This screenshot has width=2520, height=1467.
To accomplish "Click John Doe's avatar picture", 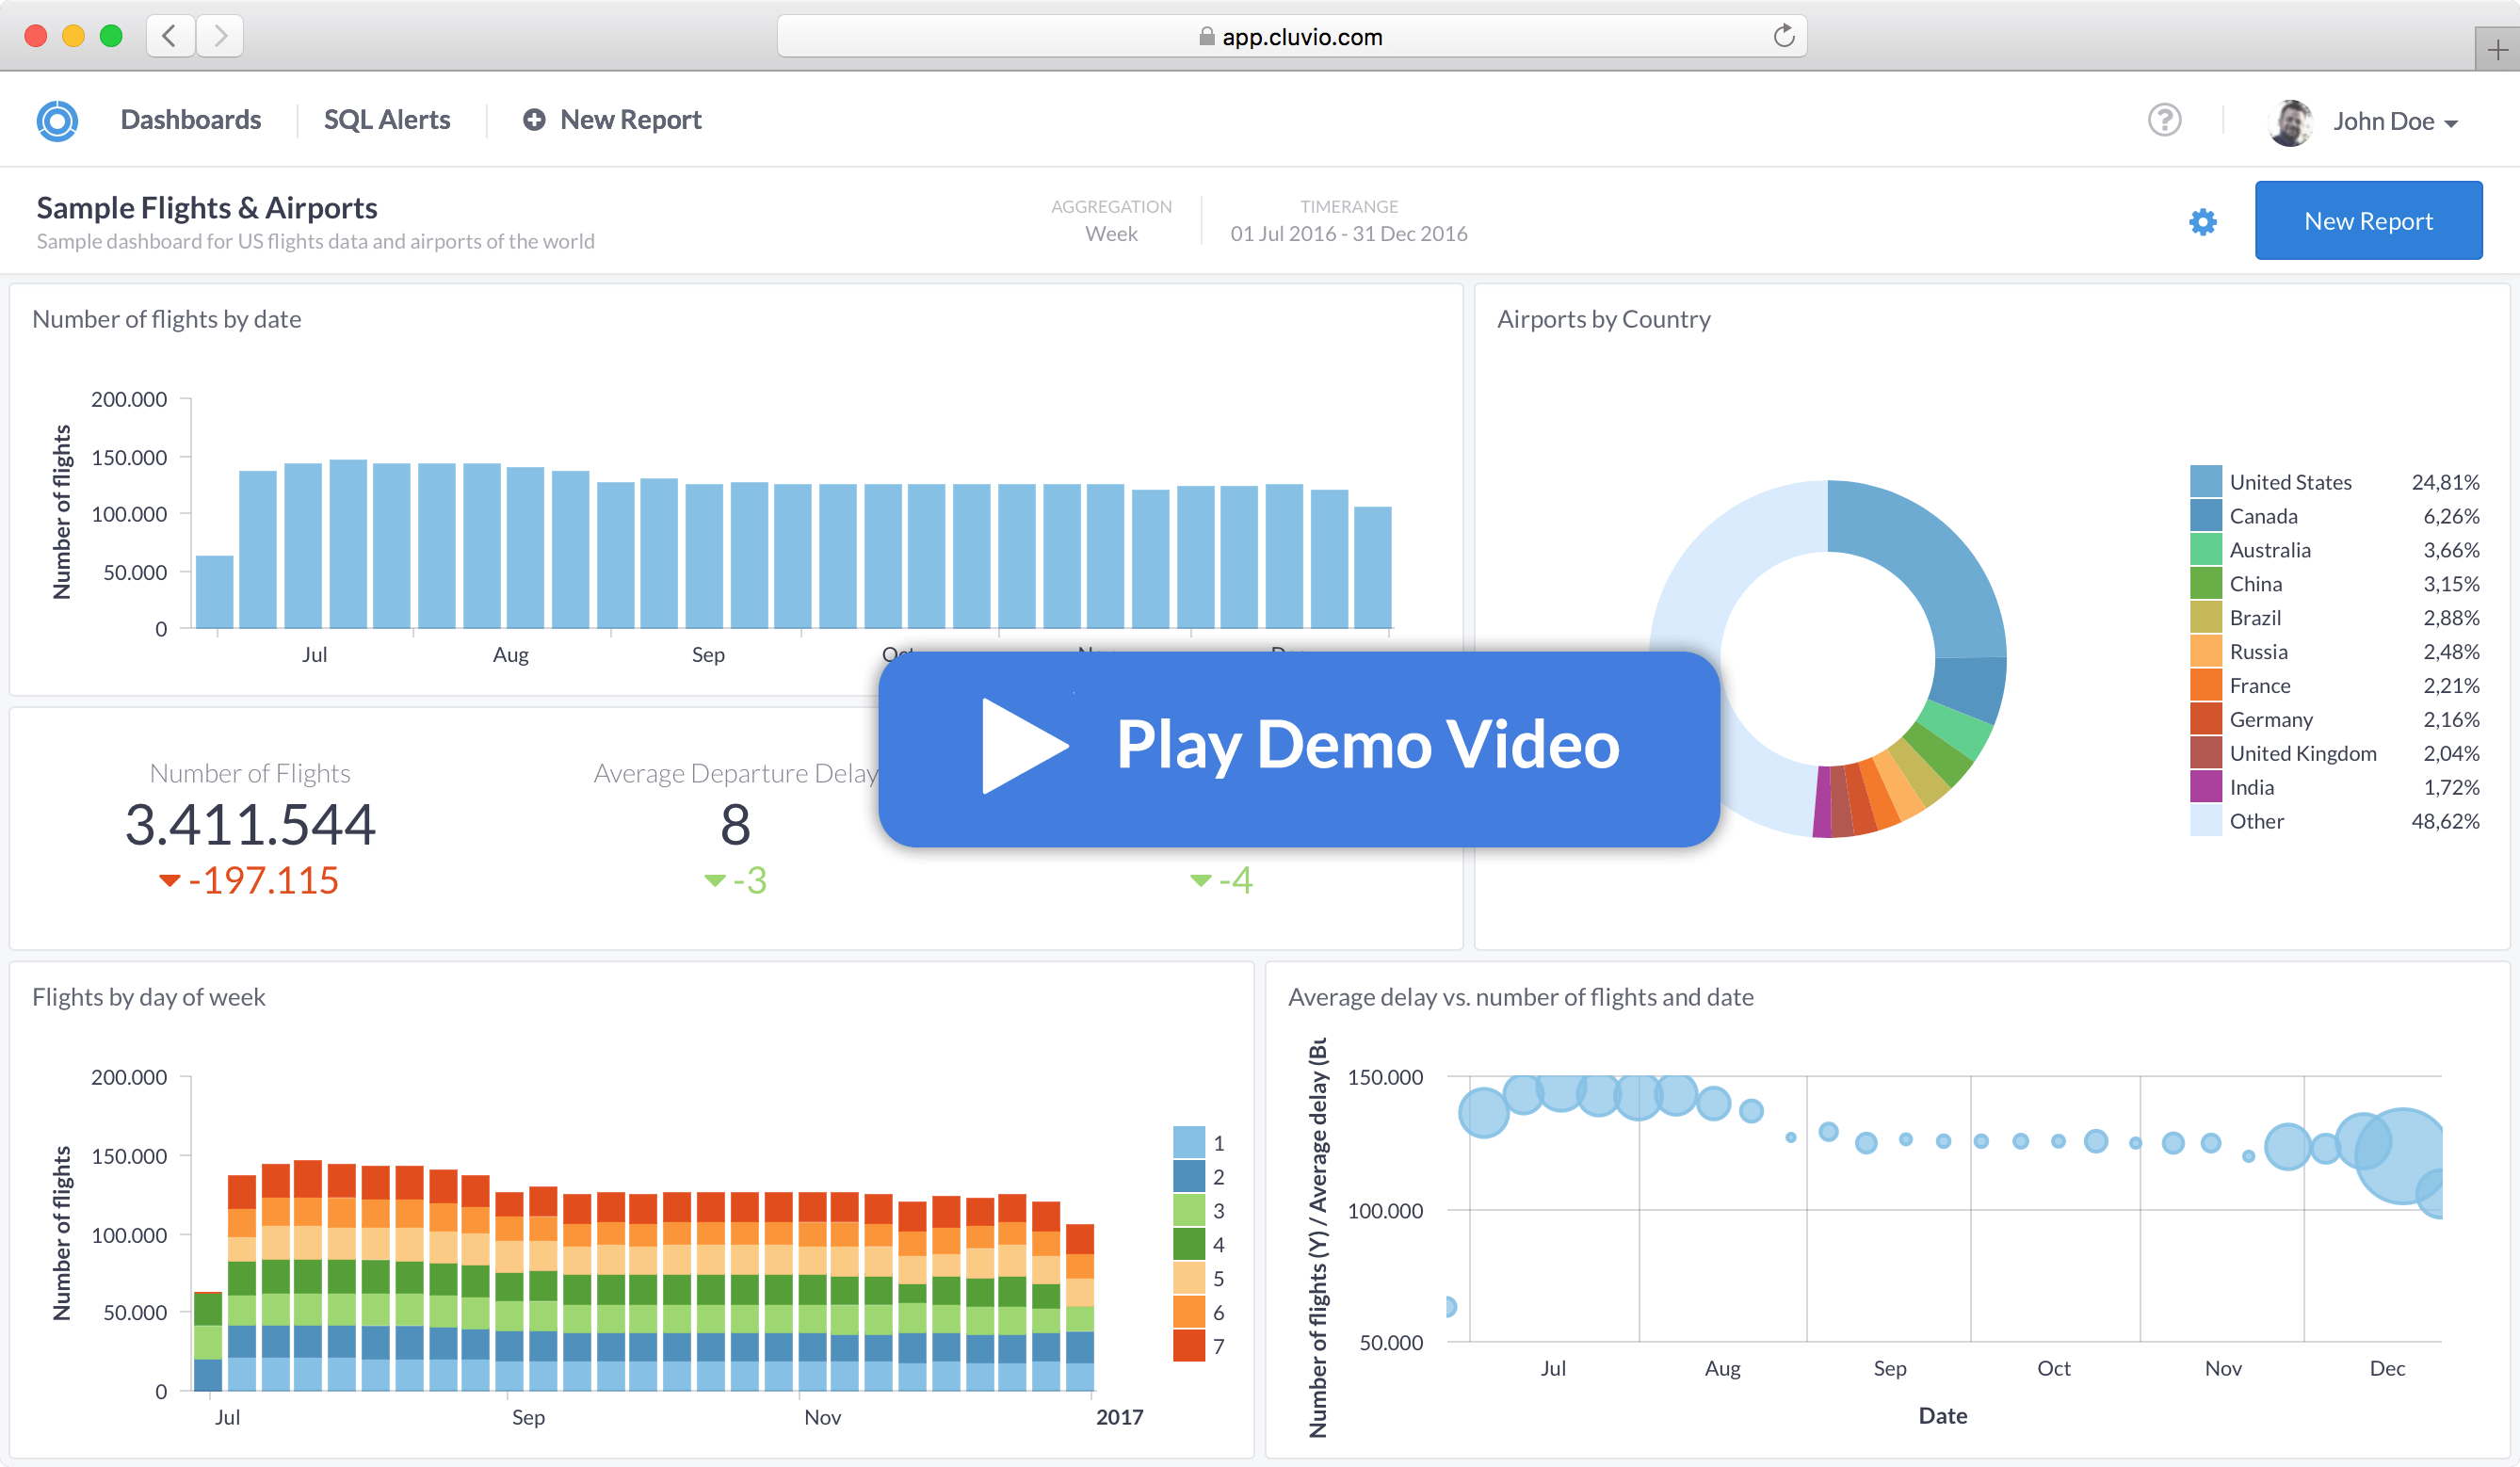I will point(2289,122).
